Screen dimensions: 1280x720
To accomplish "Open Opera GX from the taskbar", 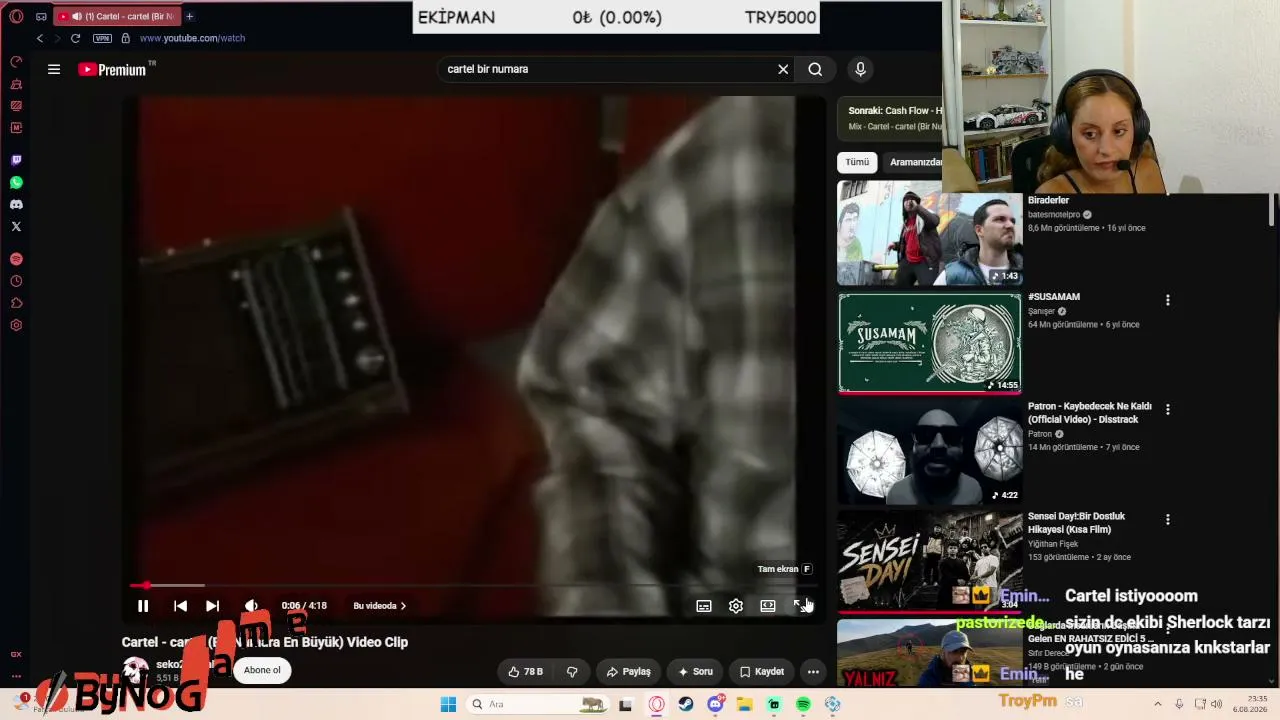I will (656, 704).
